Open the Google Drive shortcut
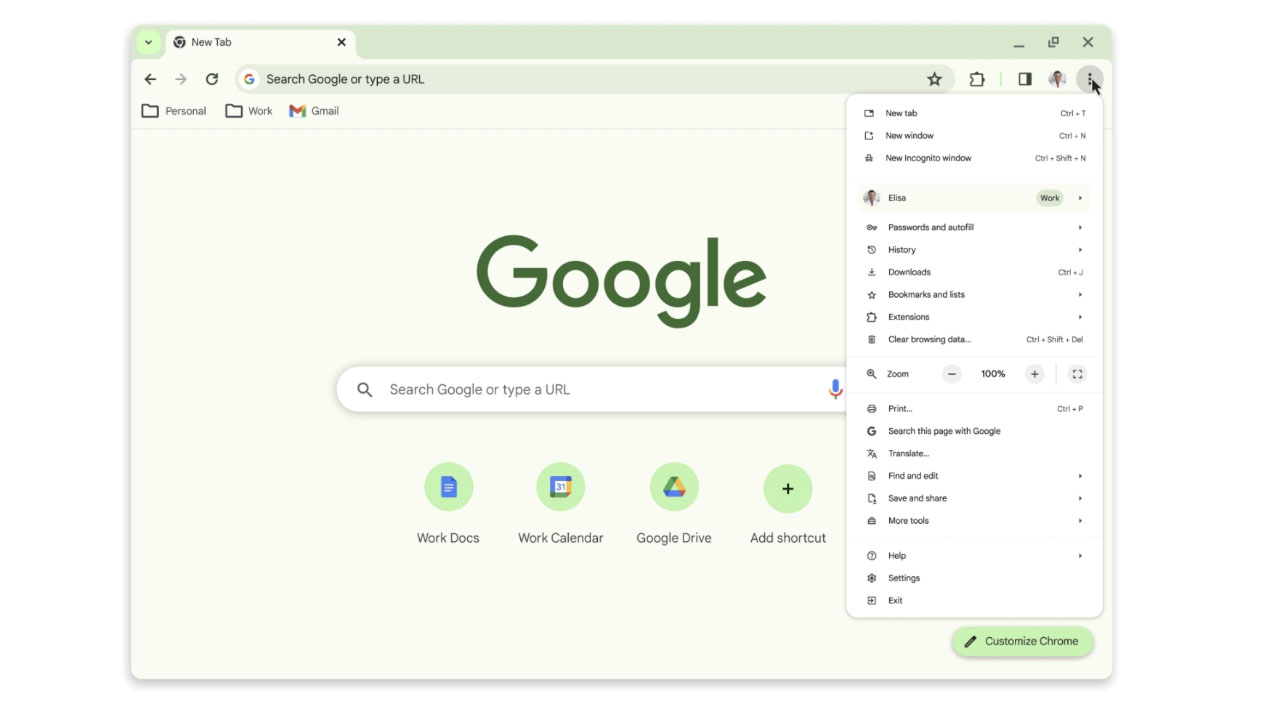This screenshot has height=720, width=1280. [x=674, y=489]
